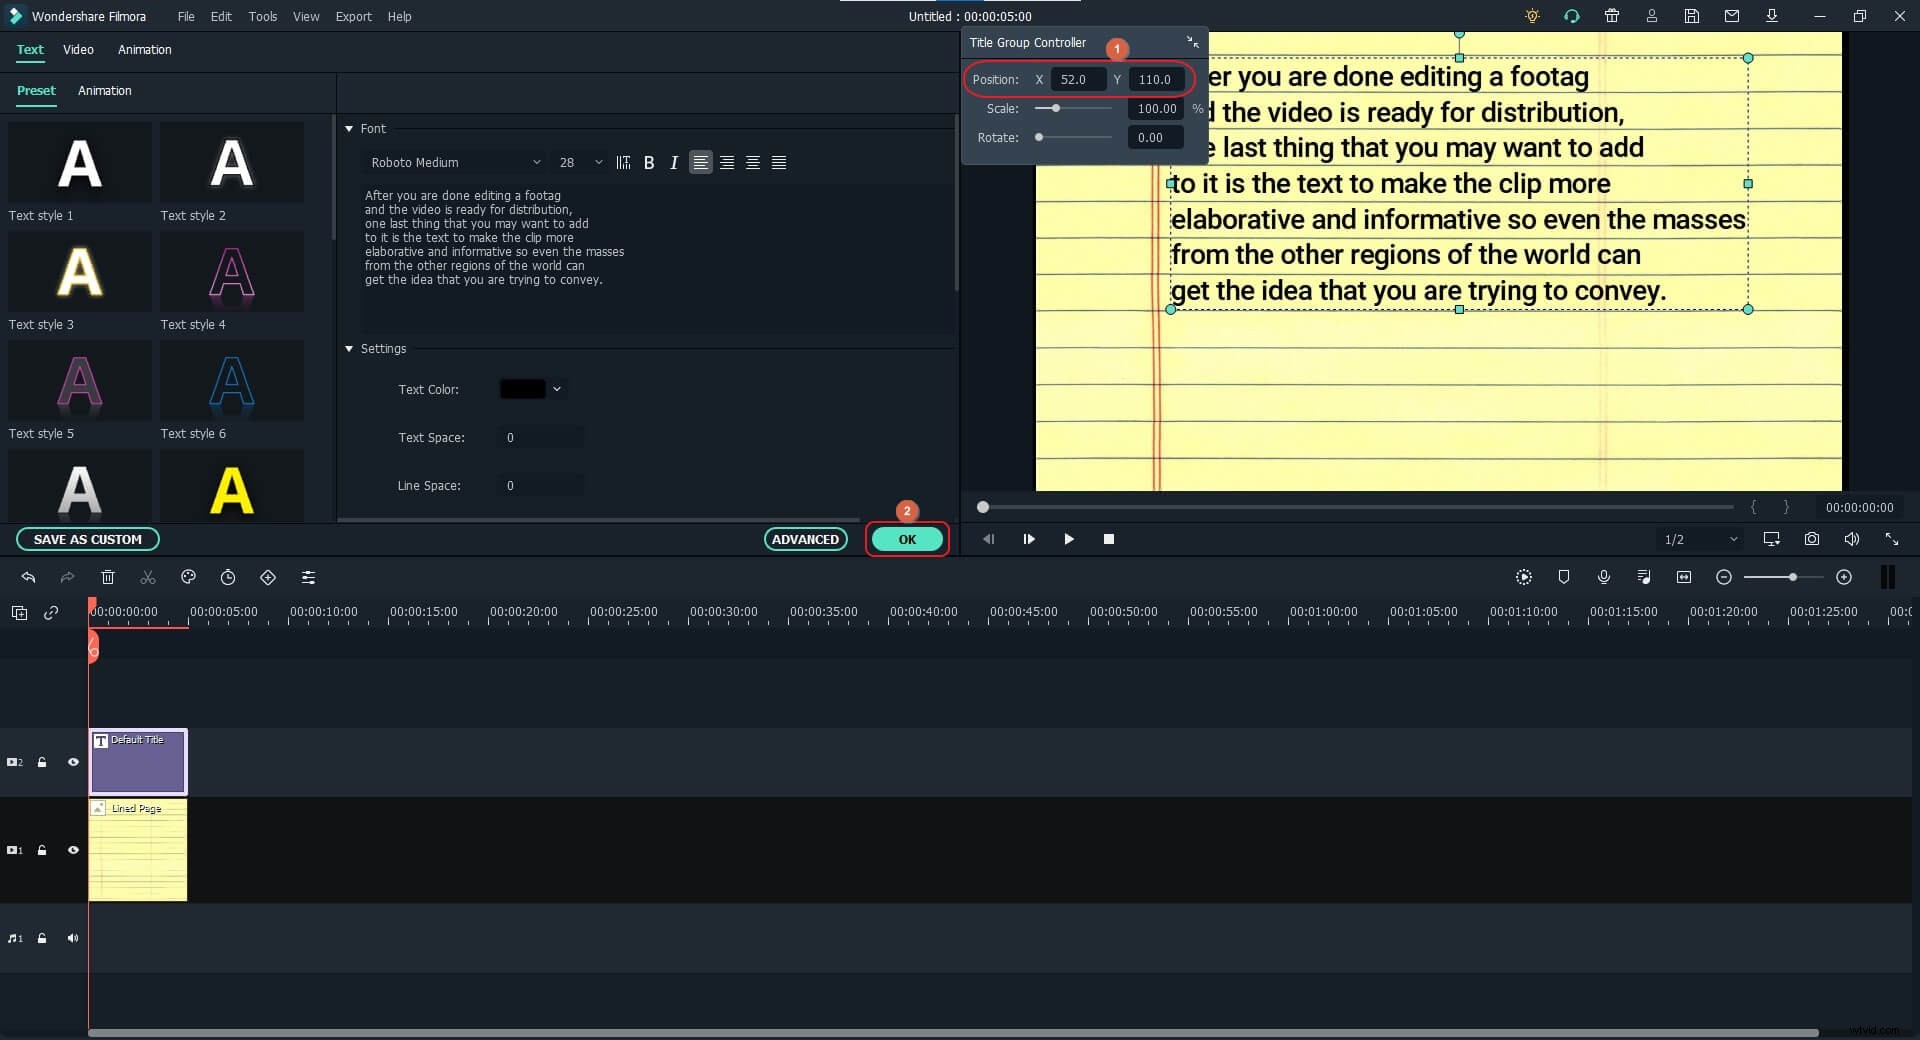Open the audio mixer panel
Image resolution: width=1920 pixels, height=1040 pixels.
[x=1643, y=577]
